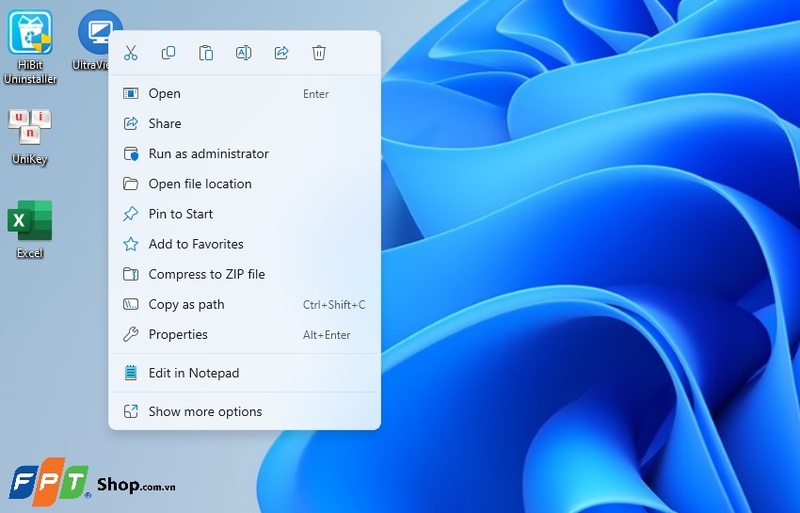The width and height of the screenshot is (800, 513).
Task: Click the Cut scissors icon
Action: click(130, 53)
